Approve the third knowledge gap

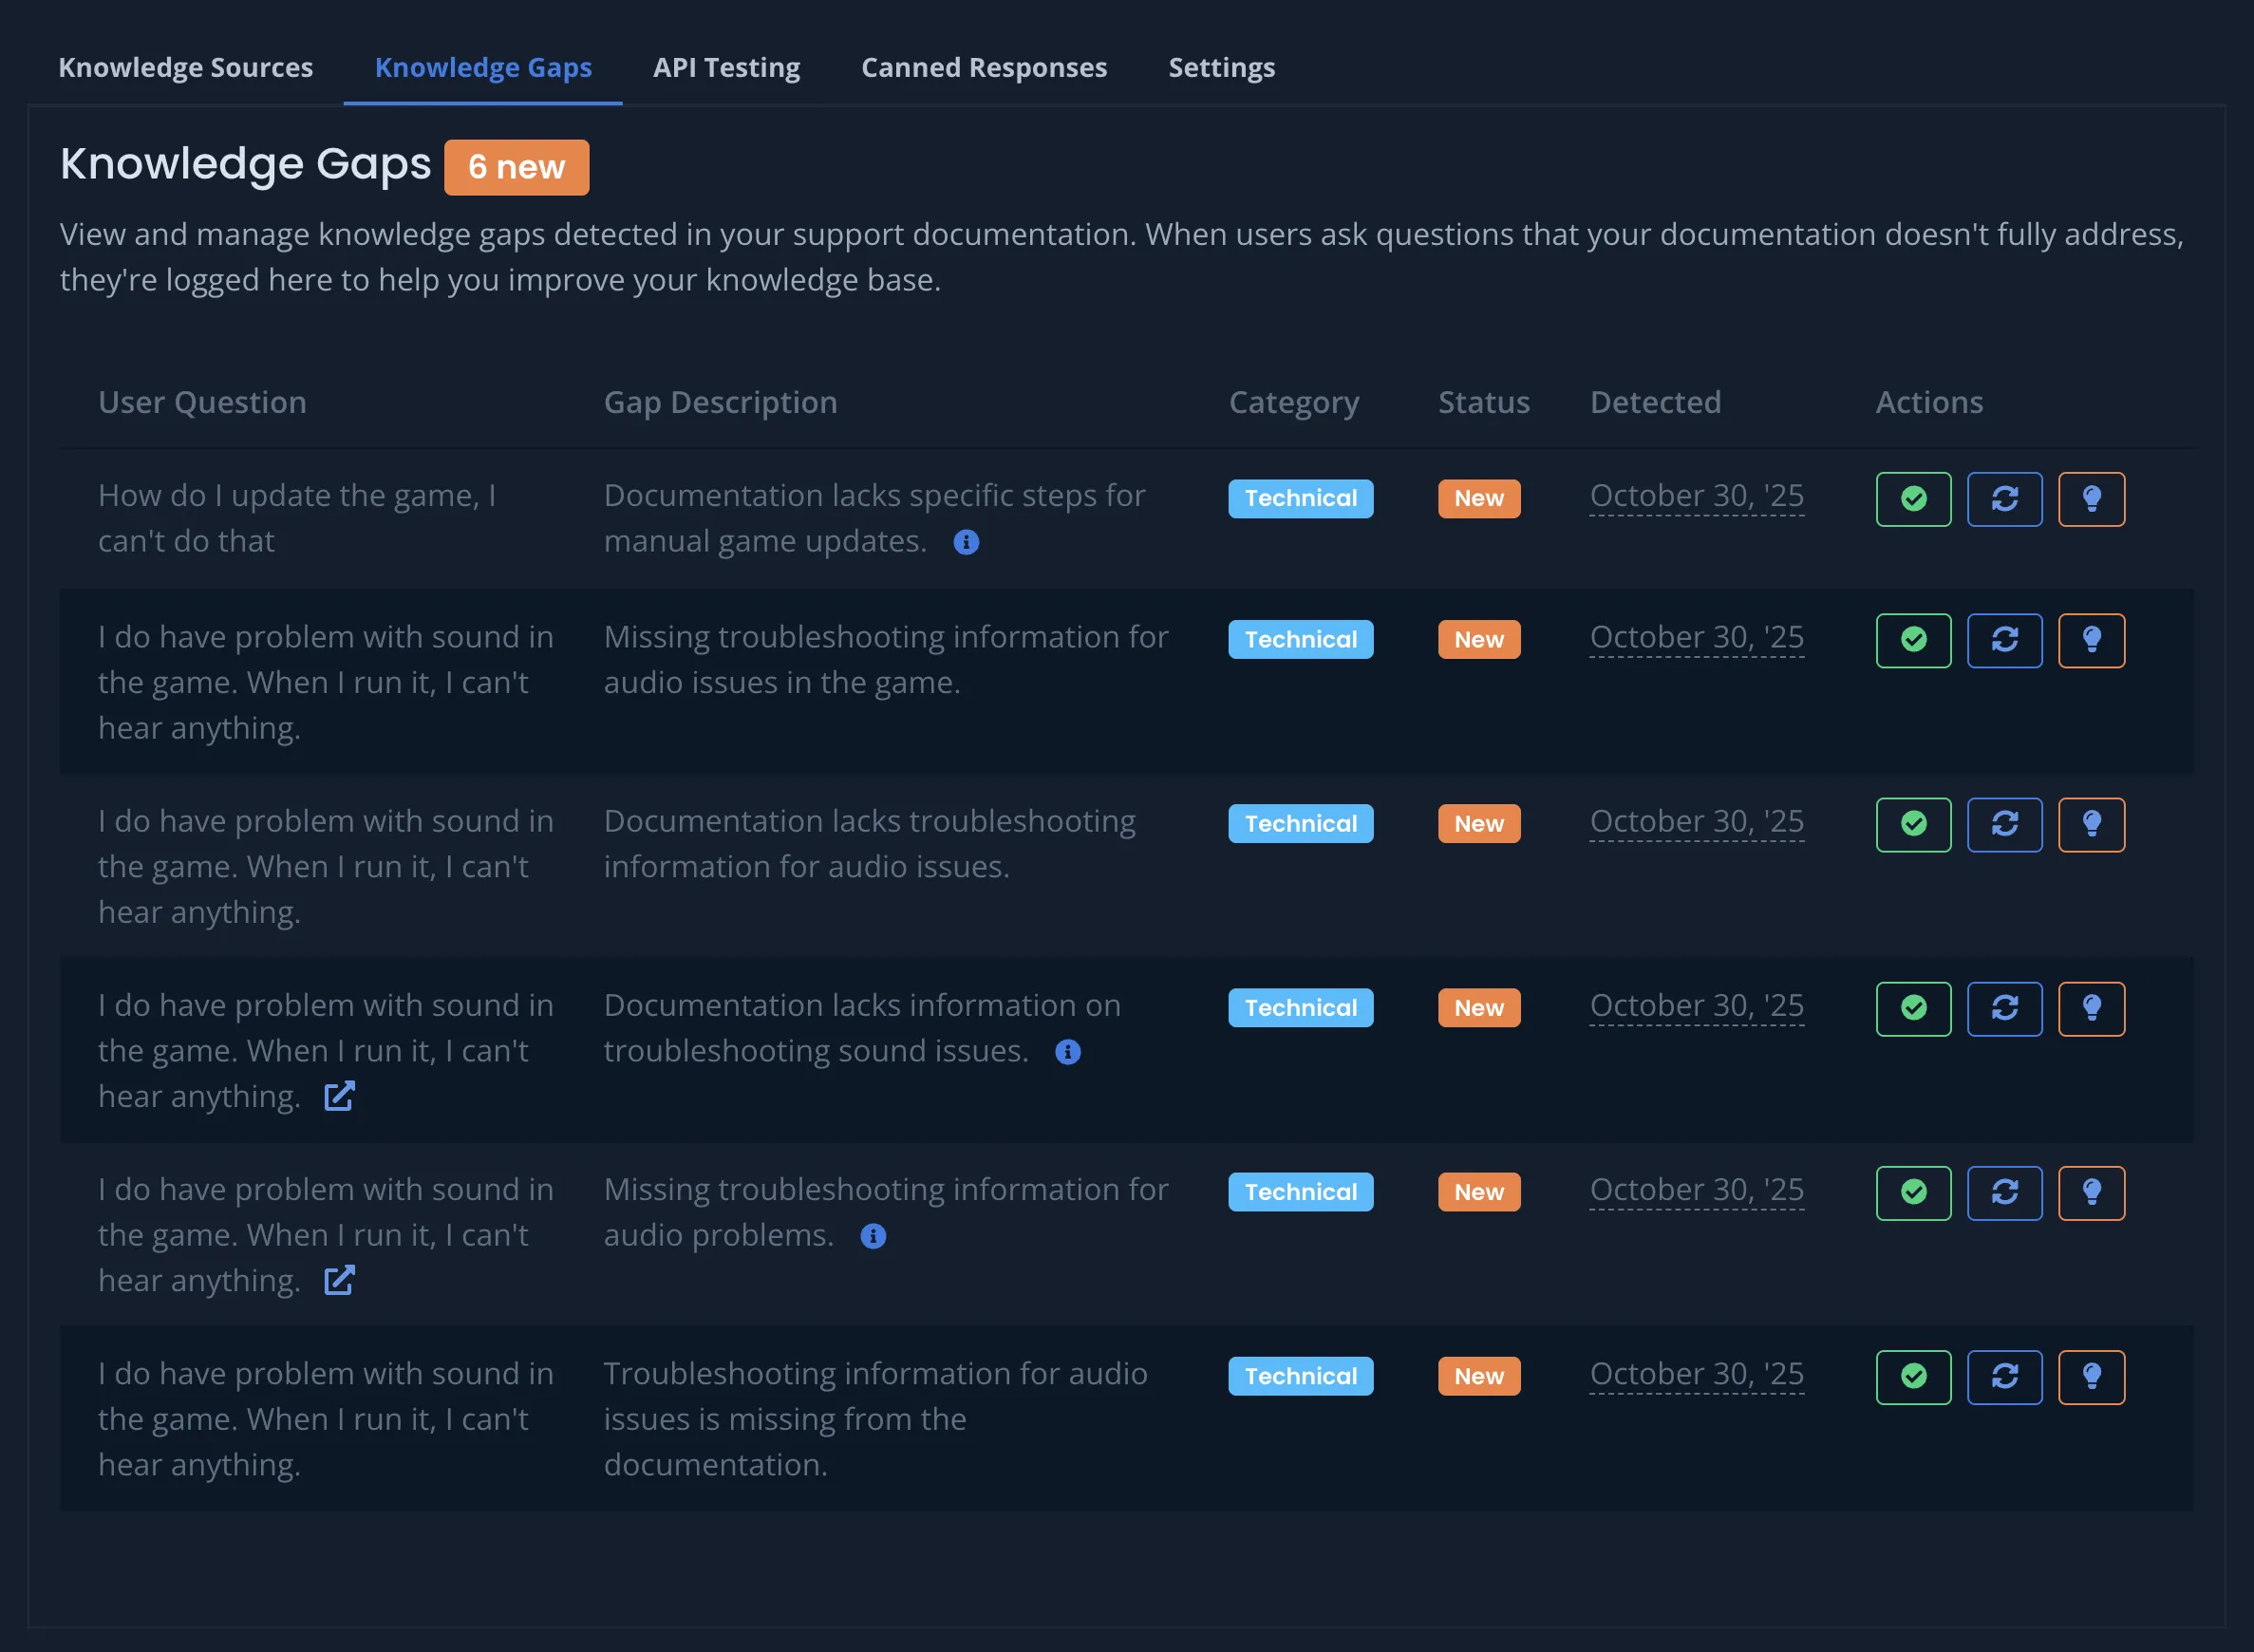[1912, 824]
